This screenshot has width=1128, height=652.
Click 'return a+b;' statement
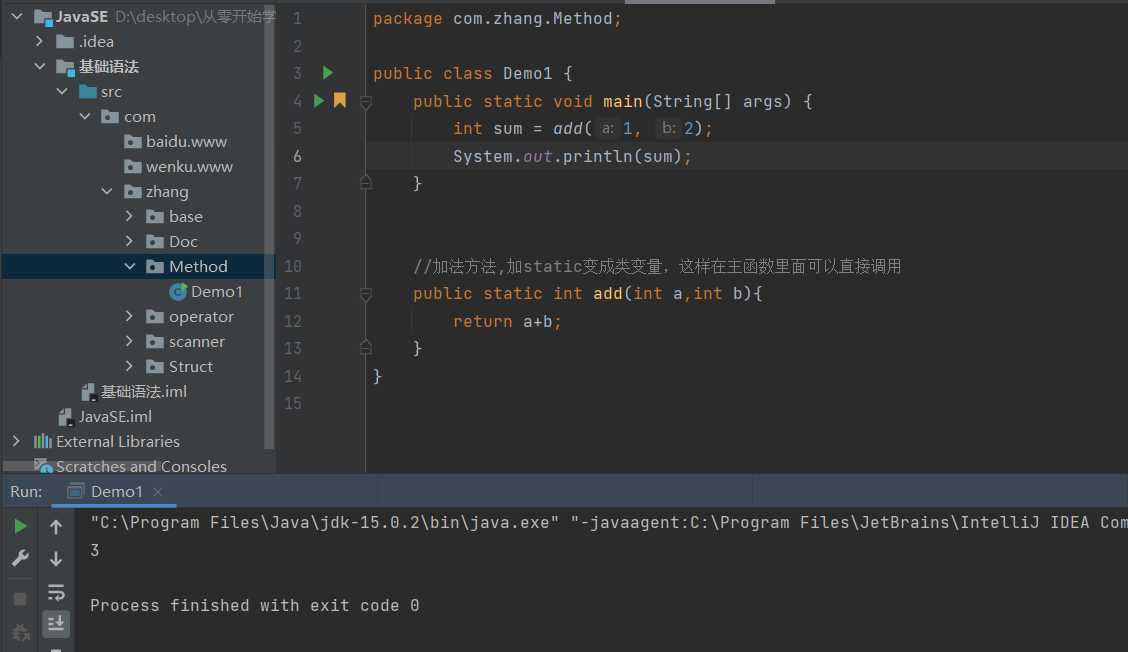(507, 322)
